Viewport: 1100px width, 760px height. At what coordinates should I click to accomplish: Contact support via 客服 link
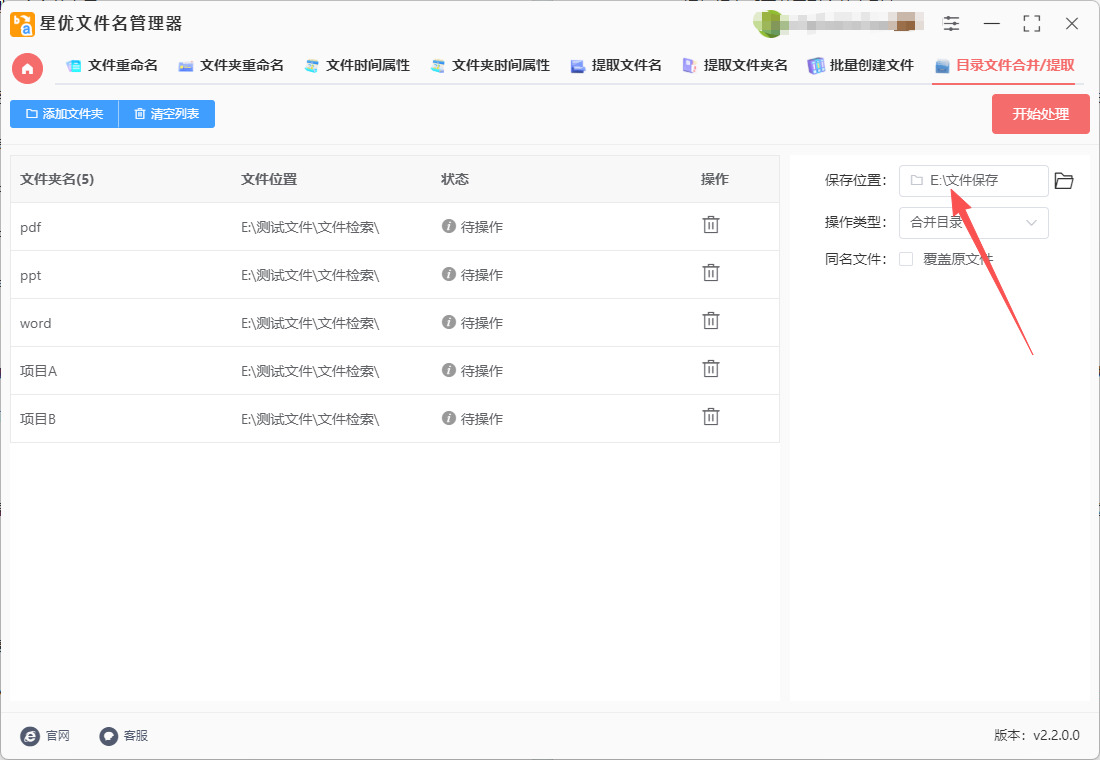124,736
